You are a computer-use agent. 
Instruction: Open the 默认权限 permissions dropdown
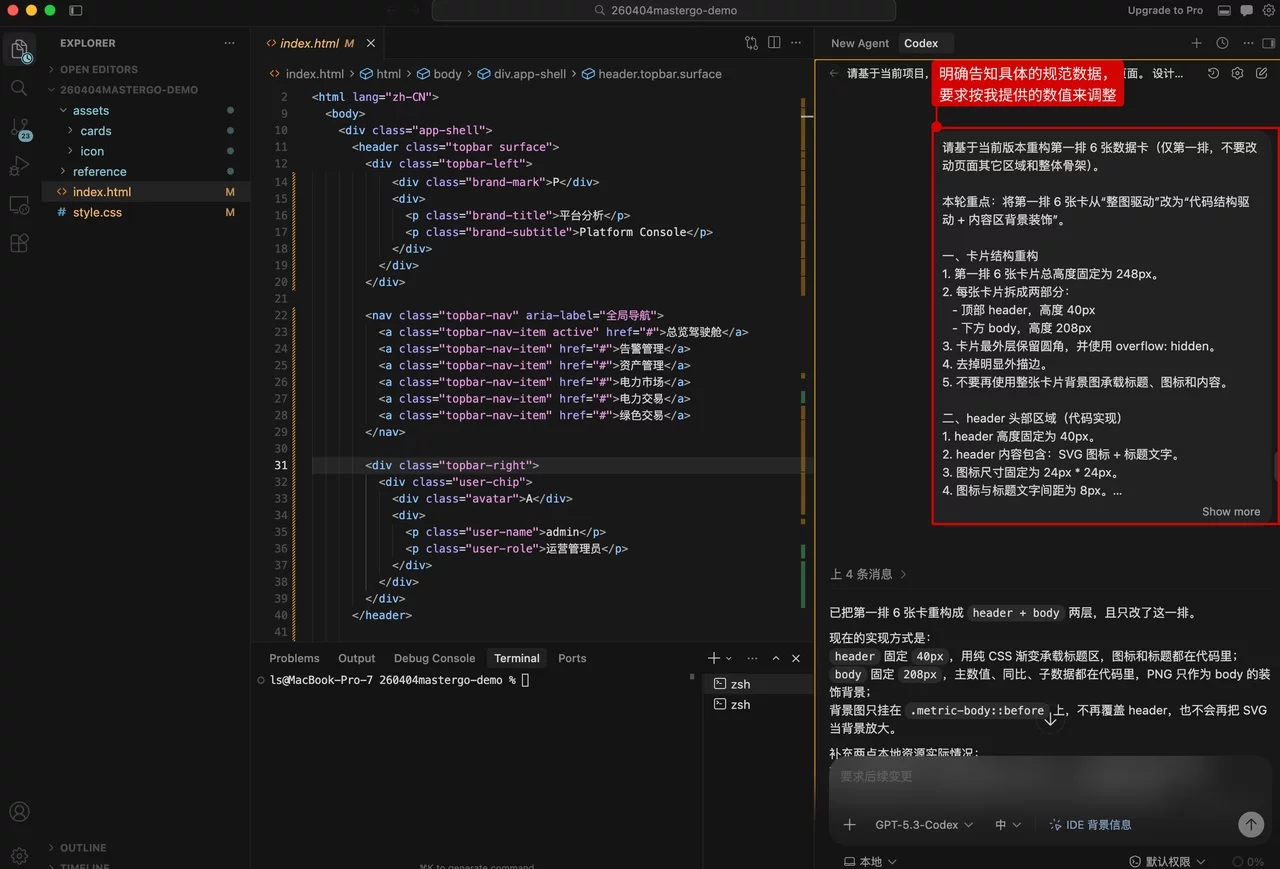coord(1167,861)
